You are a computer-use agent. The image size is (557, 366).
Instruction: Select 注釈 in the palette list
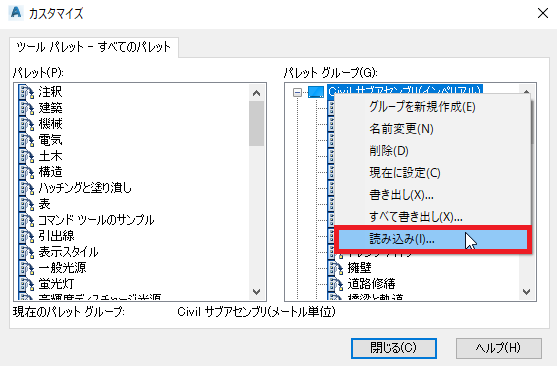[50, 92]
